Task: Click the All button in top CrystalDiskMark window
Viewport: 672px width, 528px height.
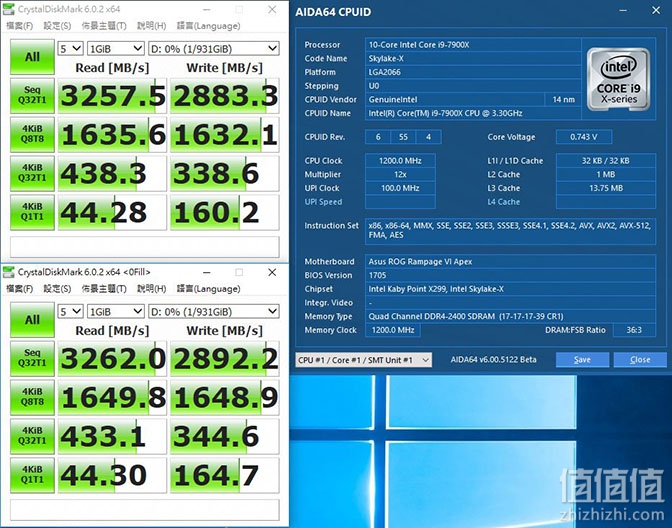Action: [x=32, y=57]
